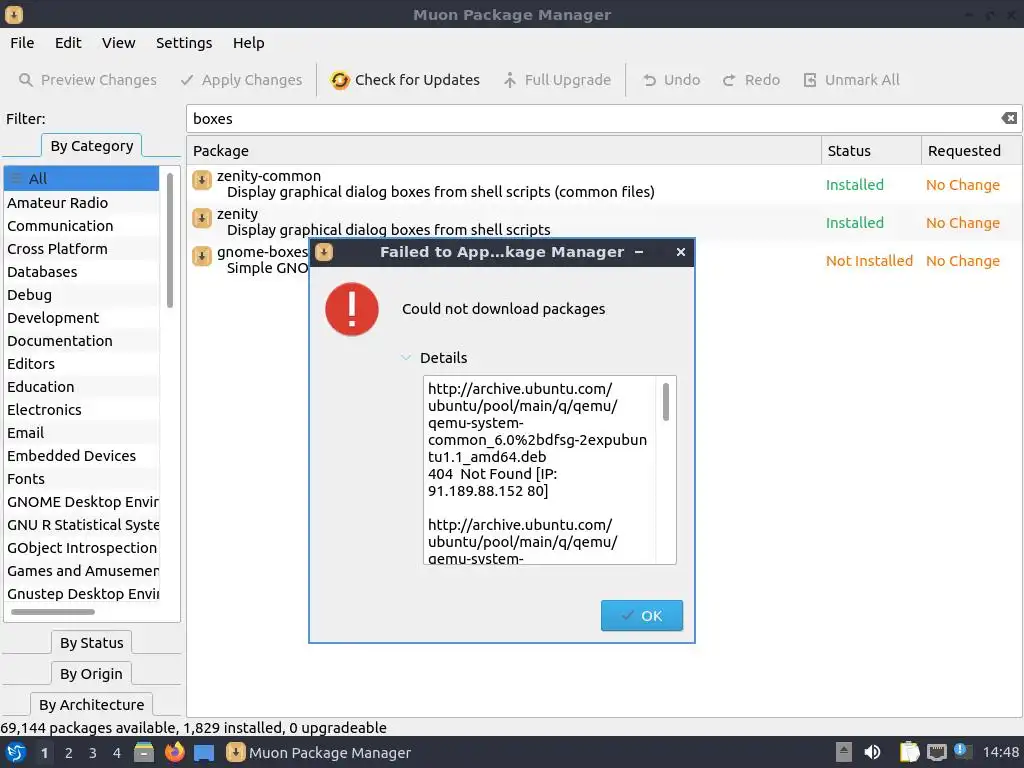
Task: Select the Amateur Radio category
Action: [x=82, y=202]
